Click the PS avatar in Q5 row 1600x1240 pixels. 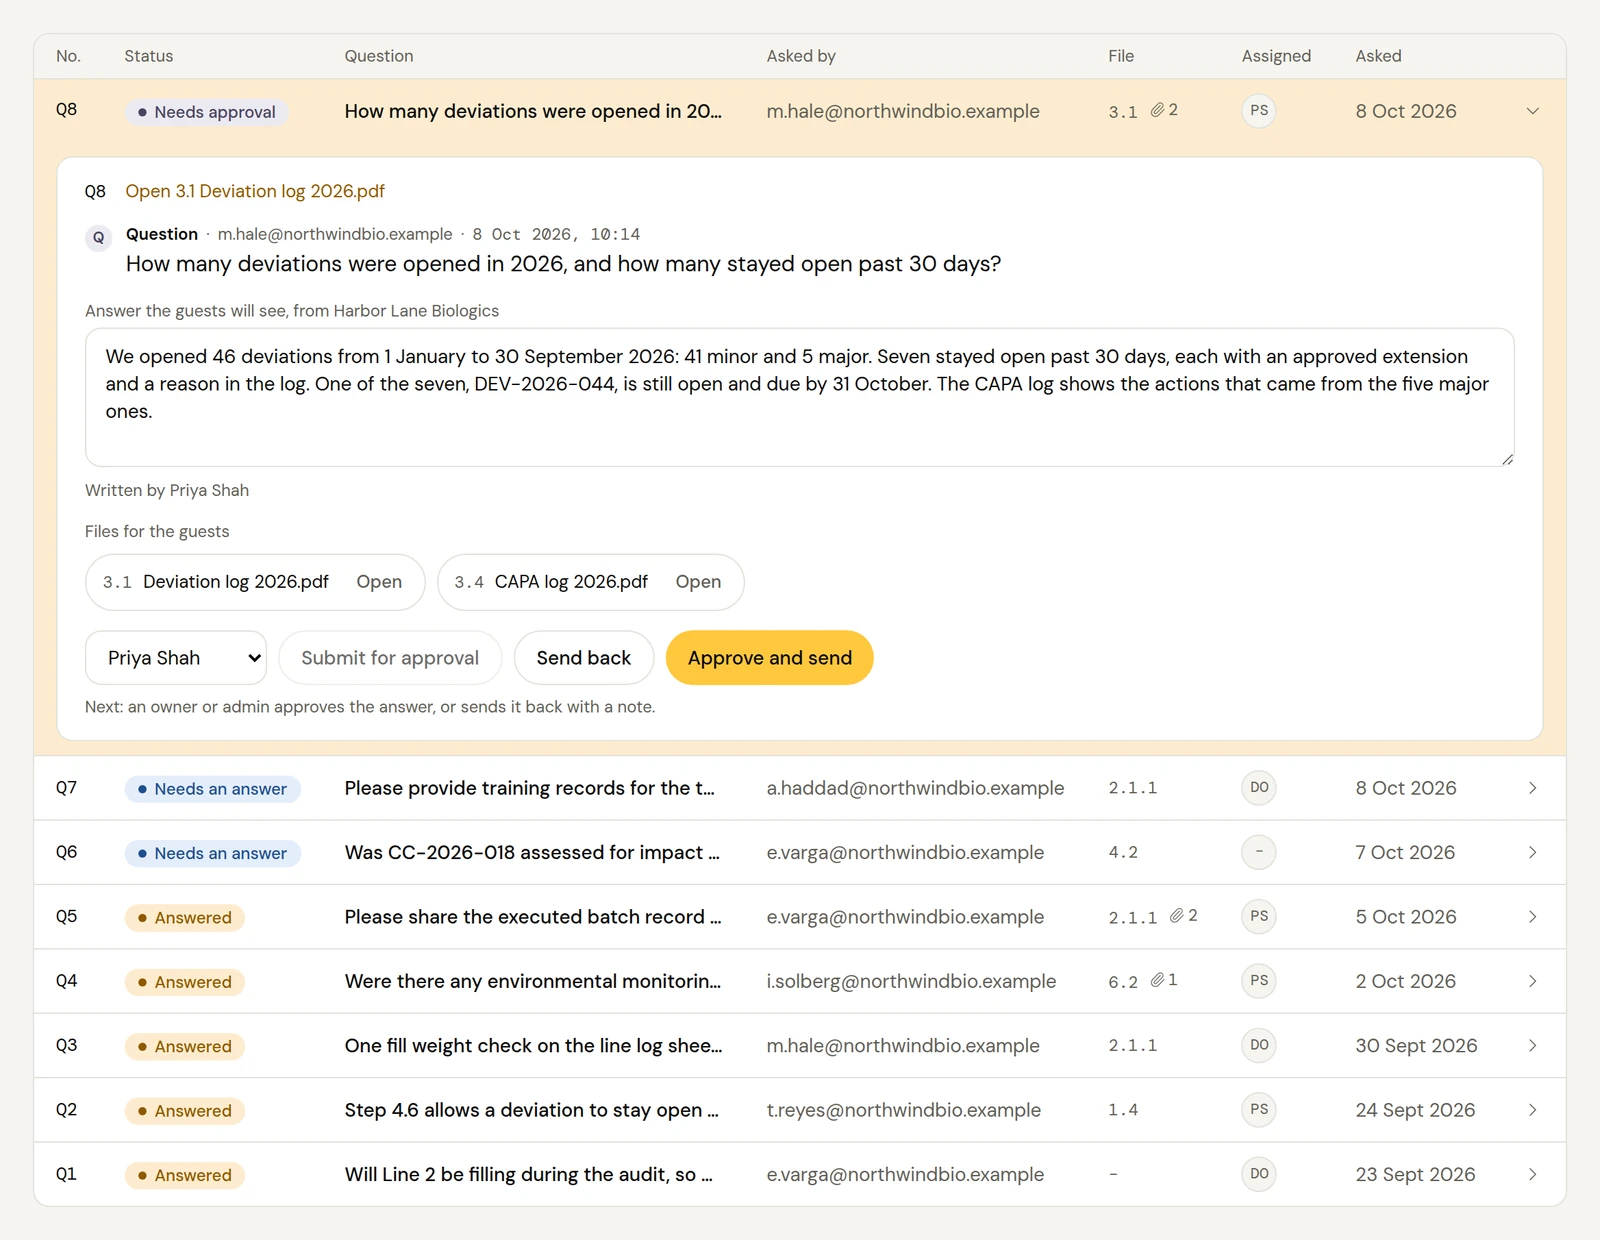pos(1259,916)
